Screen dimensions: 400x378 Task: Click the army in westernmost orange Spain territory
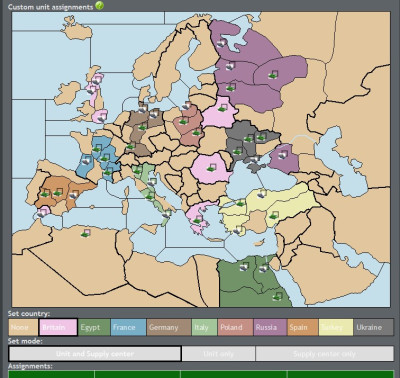[x=45, y=193]
